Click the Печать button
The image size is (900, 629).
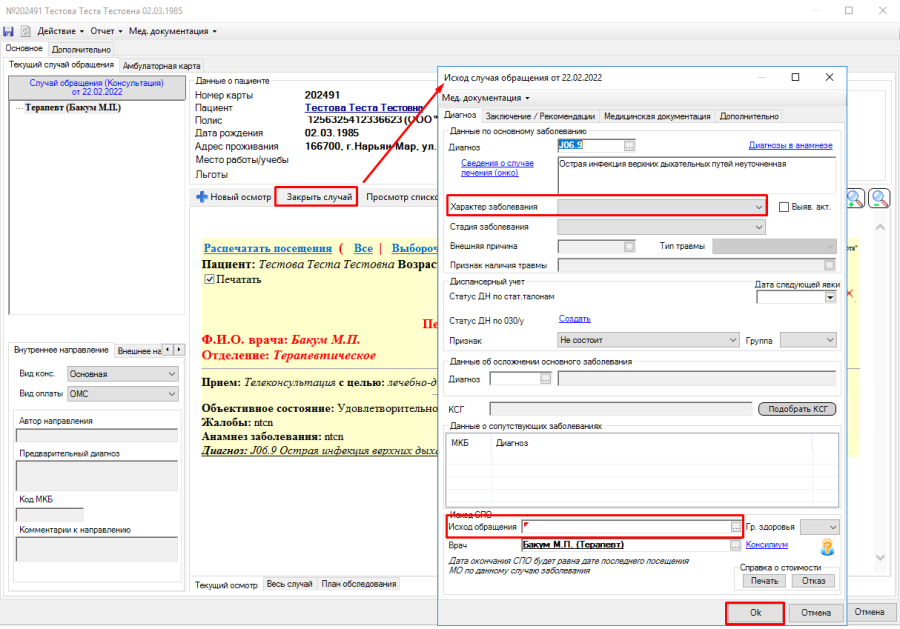coord(765,581)
